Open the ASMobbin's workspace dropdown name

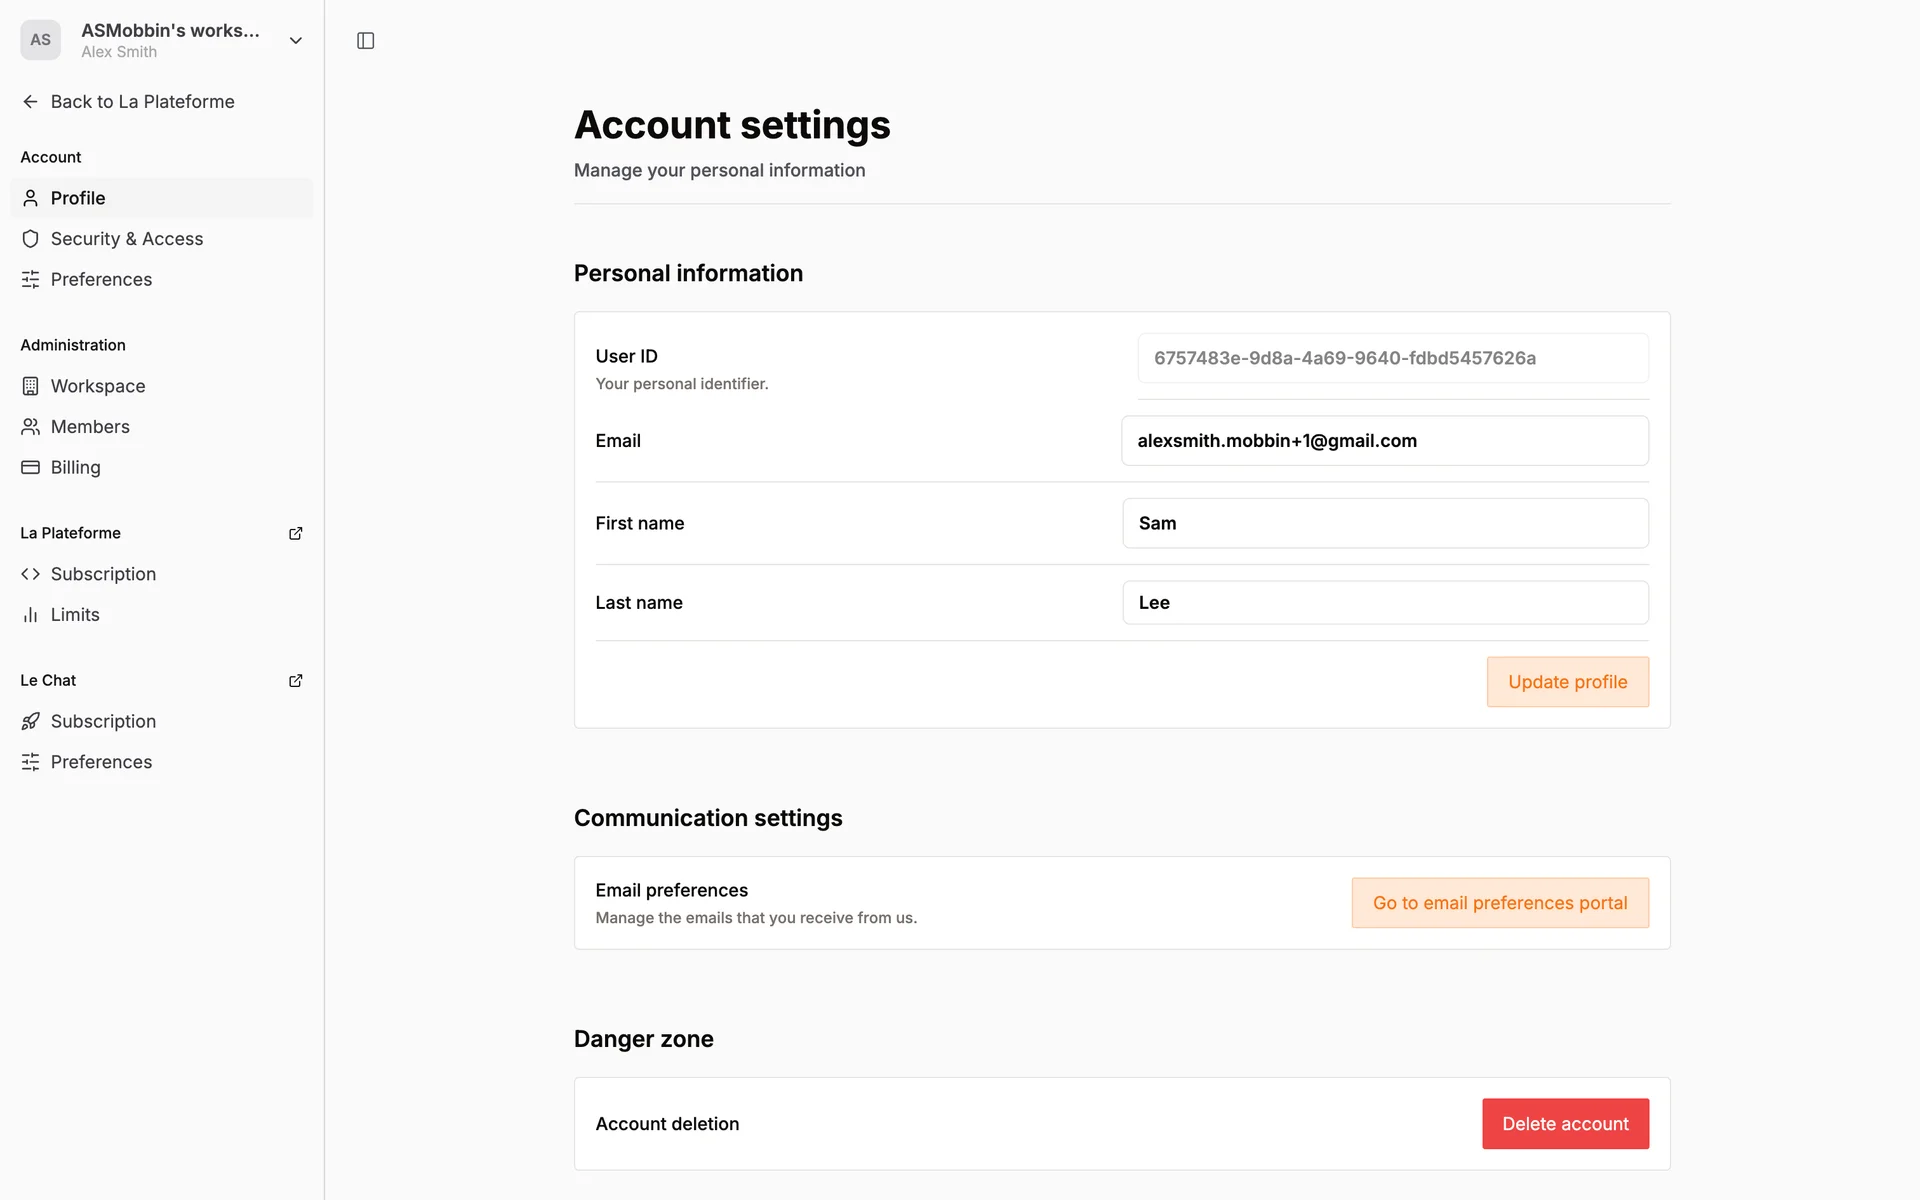170,31
